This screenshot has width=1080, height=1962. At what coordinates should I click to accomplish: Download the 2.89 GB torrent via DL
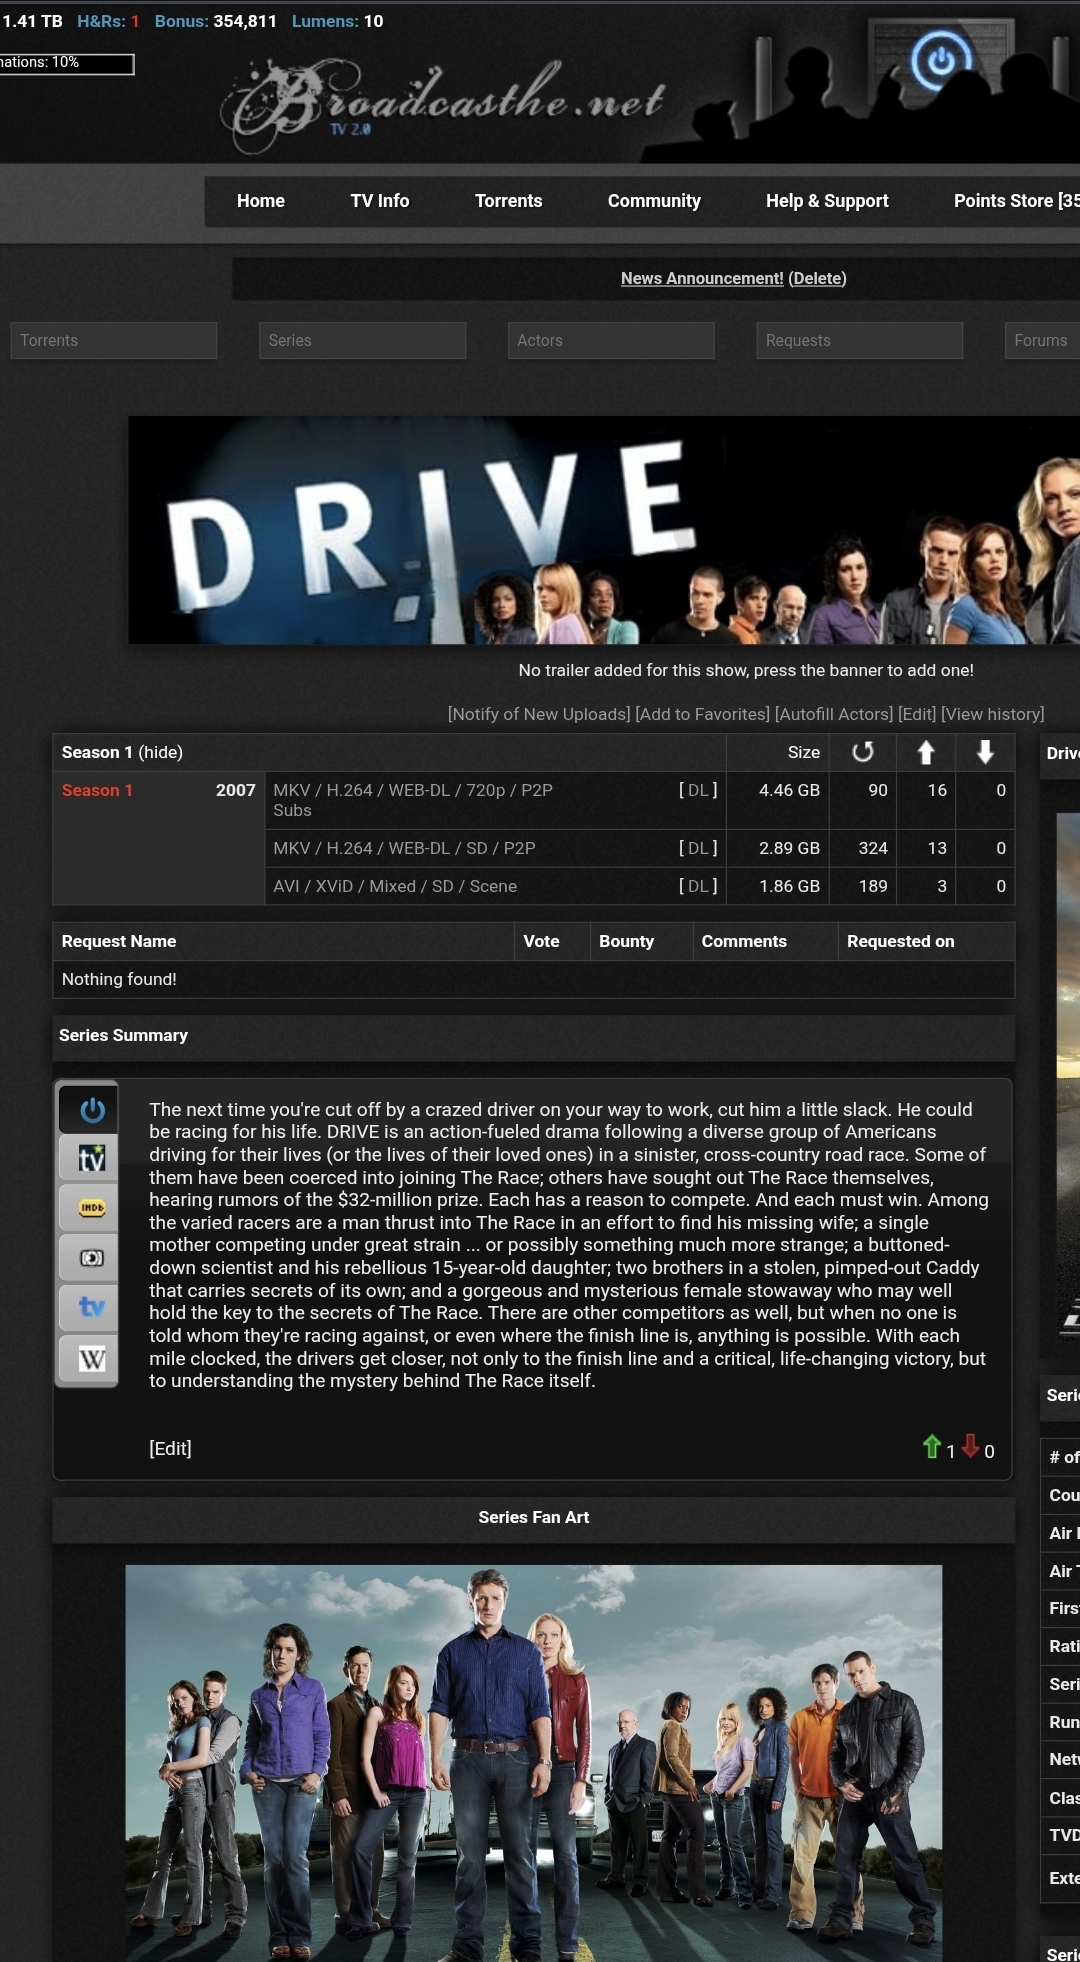coord(698,848)
